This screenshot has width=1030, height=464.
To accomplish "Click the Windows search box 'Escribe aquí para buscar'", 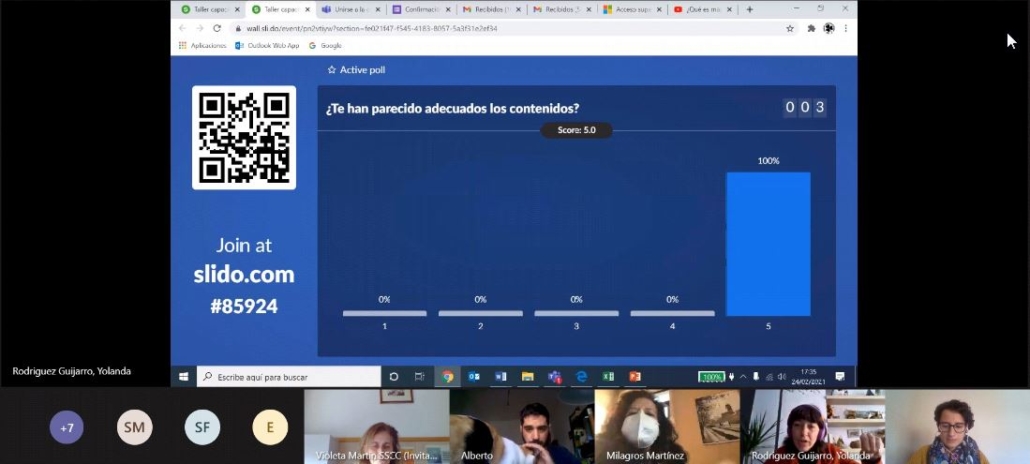I will [288, 377].
